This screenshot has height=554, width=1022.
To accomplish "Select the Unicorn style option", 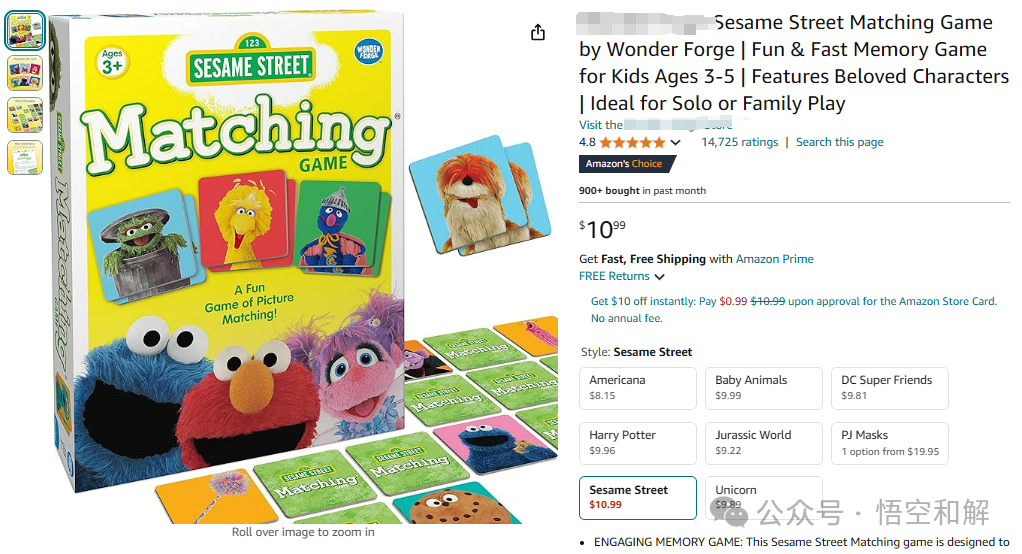I will point(764,498).
